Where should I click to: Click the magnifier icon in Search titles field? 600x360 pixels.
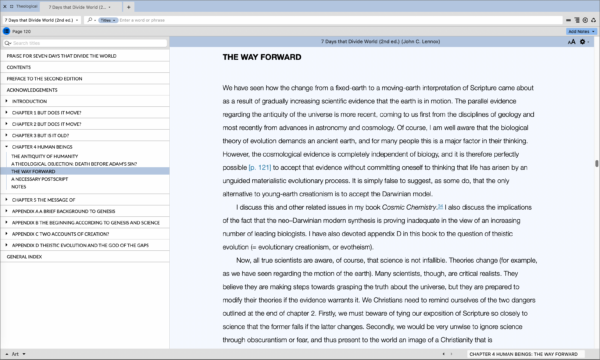8,43
